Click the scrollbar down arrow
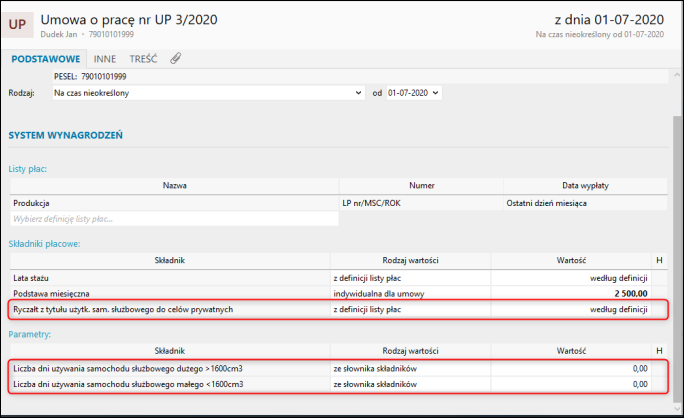The image size is (684, 418). (677, 408)
